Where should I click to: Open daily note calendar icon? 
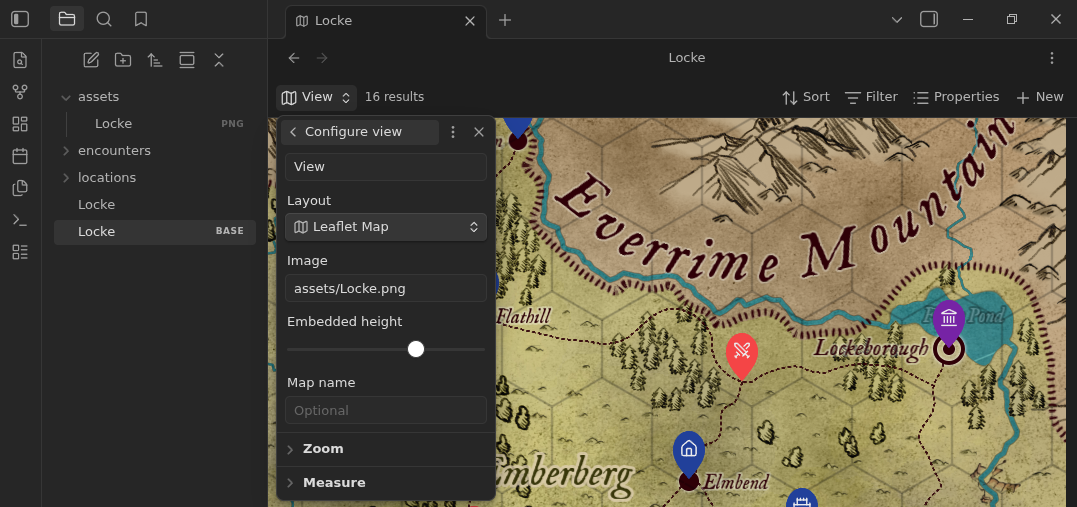click(20, 156)
